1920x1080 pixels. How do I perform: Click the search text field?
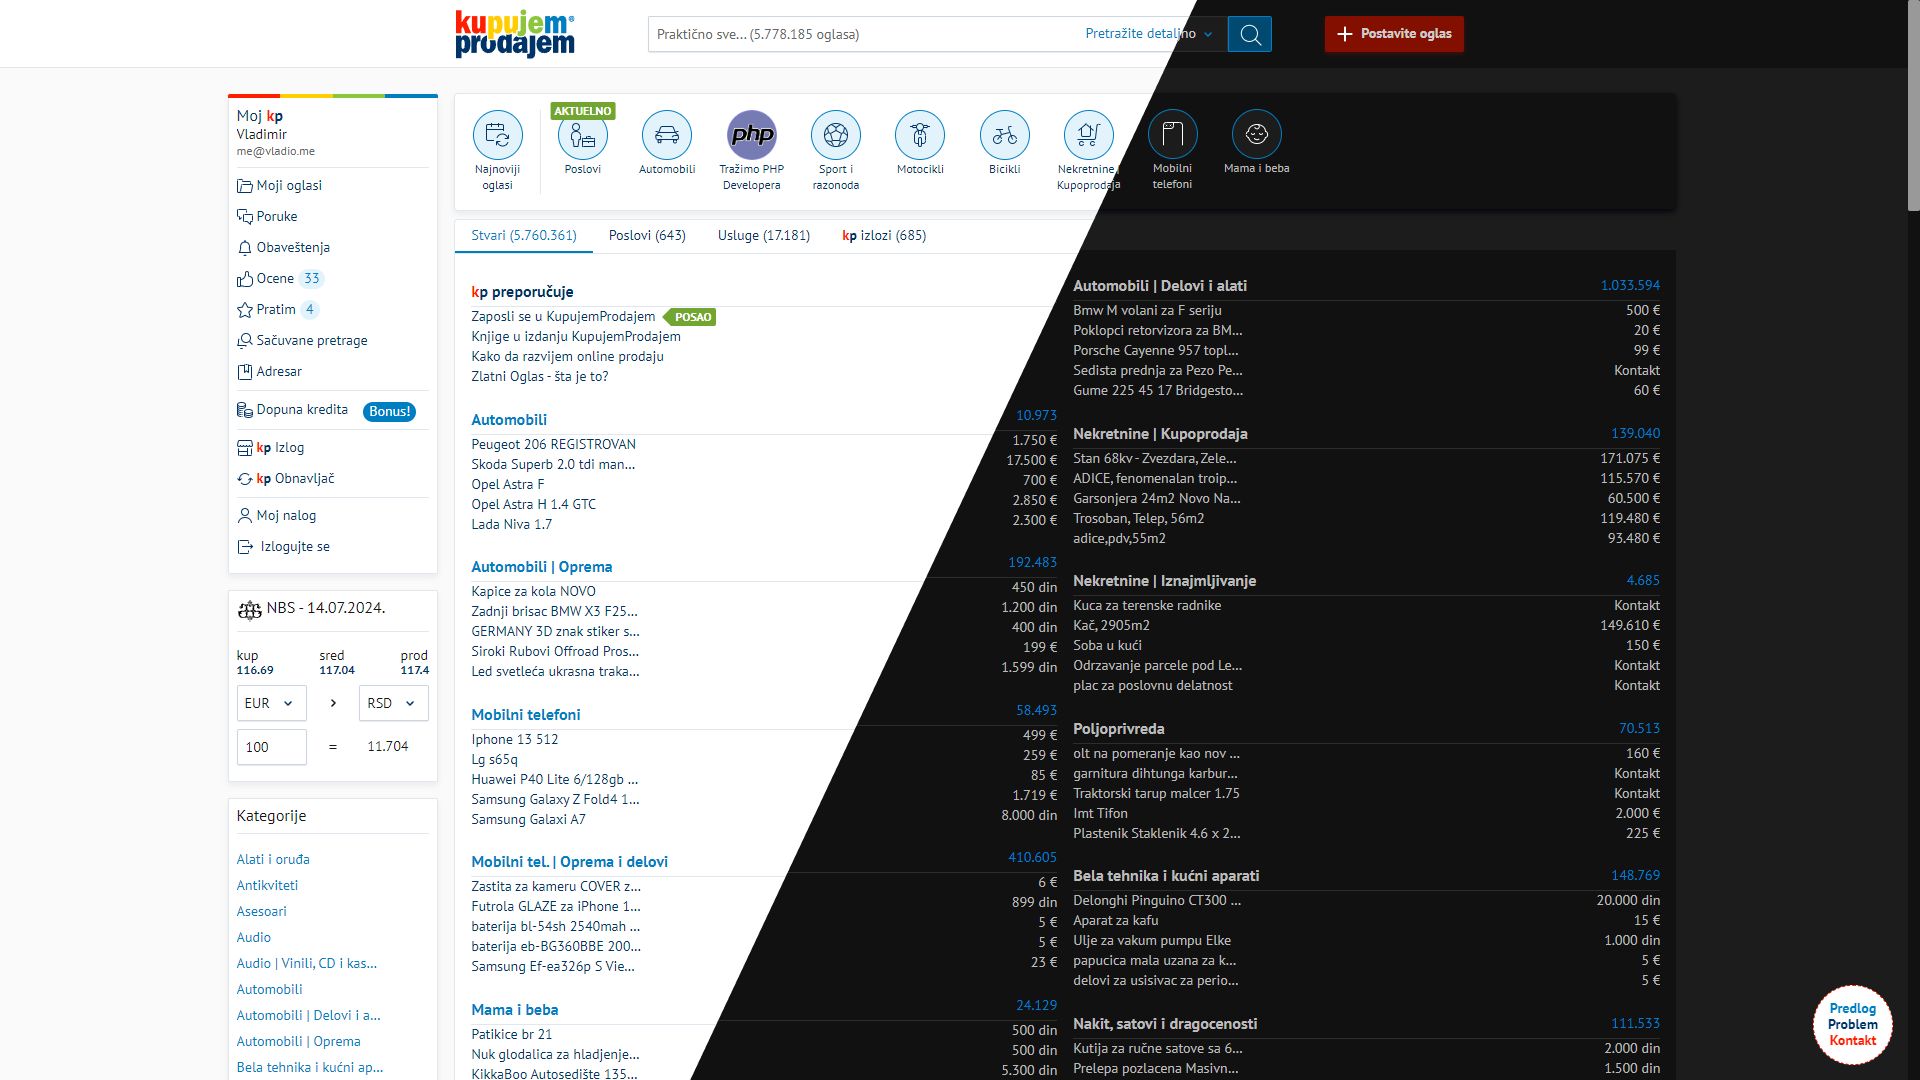tap(865, 34)
